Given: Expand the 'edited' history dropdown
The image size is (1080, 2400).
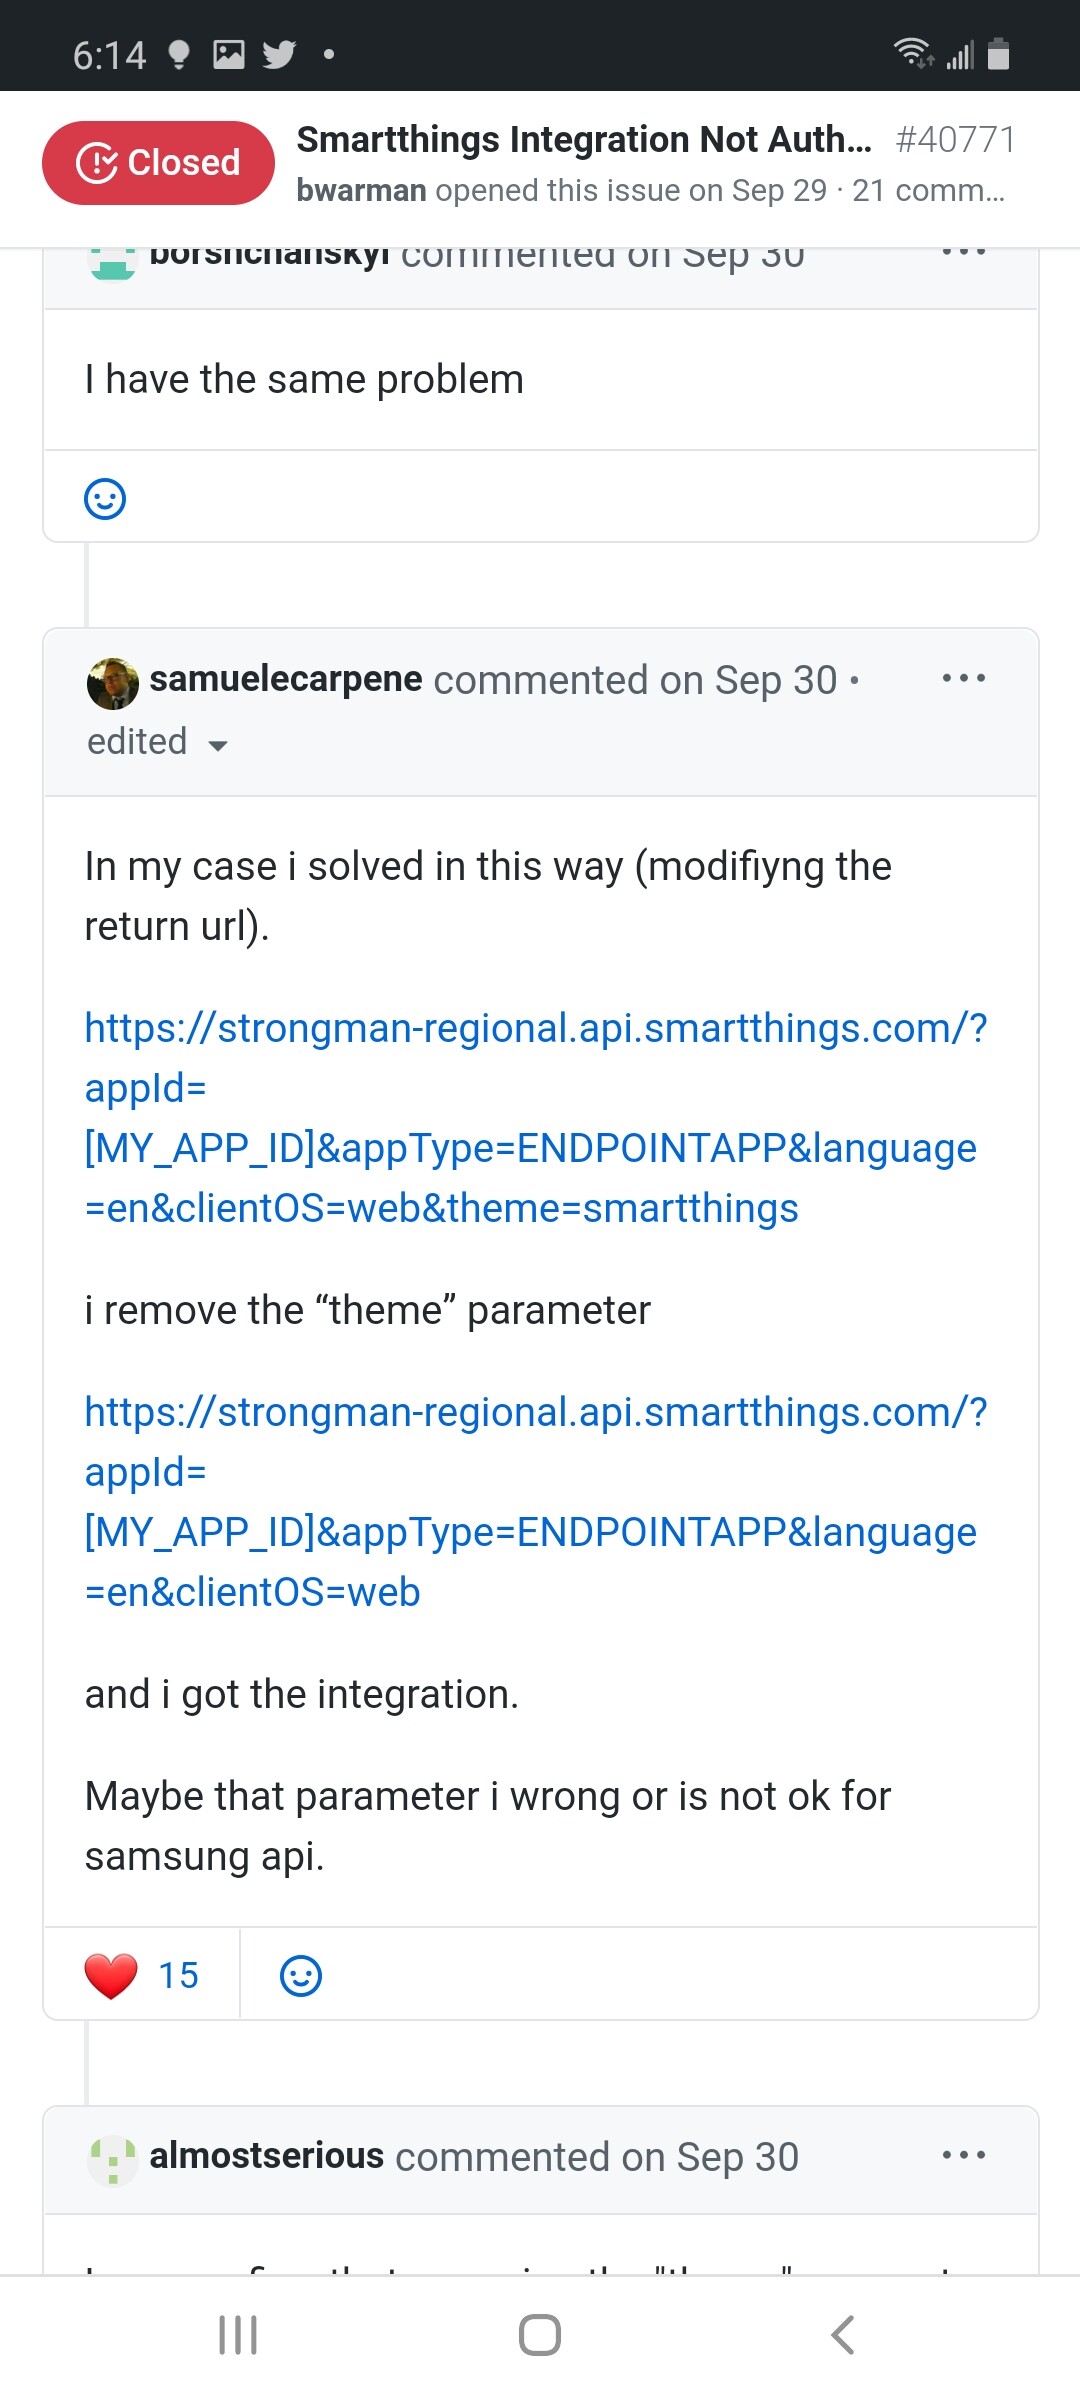Looking at the screenshot, I should click(158, 743).
